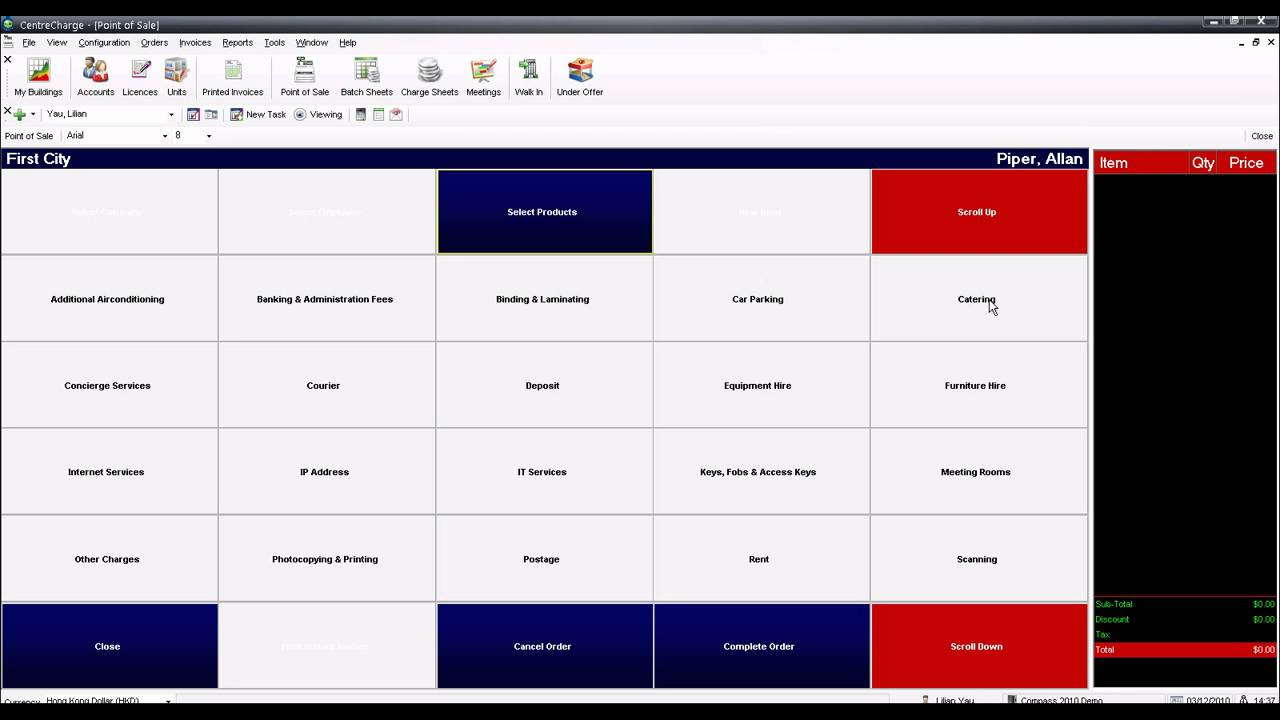The image size is (1280, 720).
Task: Select the Car Parking category
Action: 761,299
